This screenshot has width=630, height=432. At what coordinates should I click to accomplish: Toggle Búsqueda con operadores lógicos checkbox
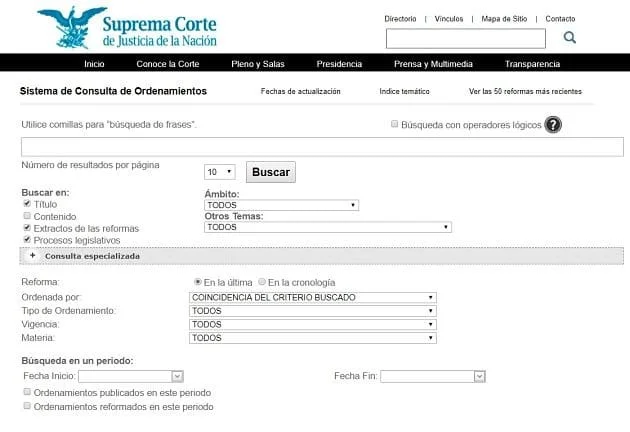(x=395, y=125)
